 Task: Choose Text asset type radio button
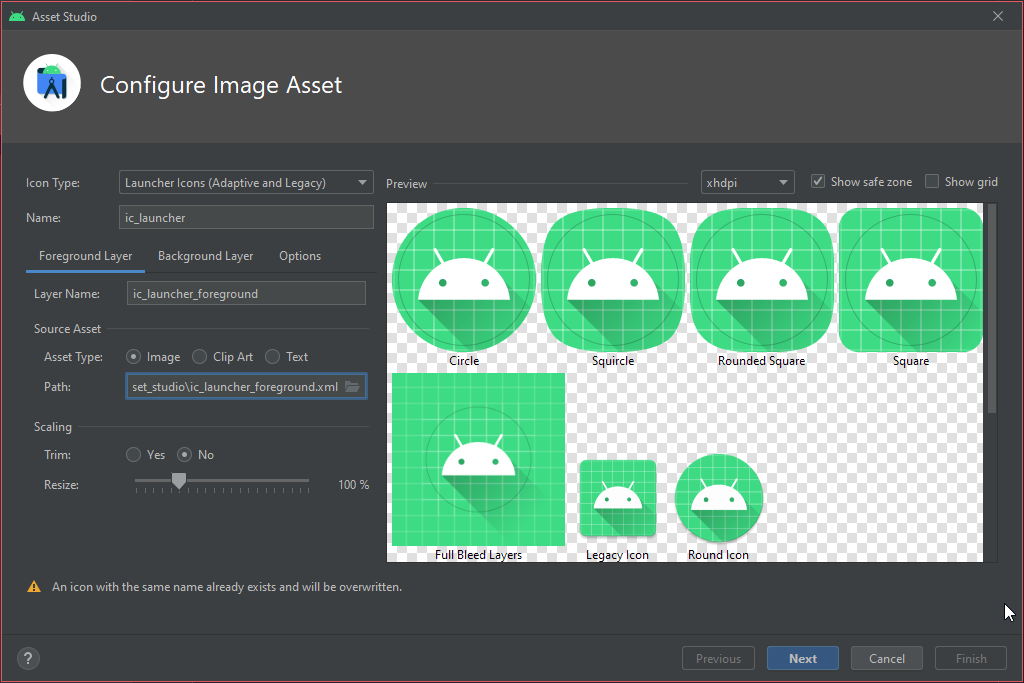(x=272, y=357)
